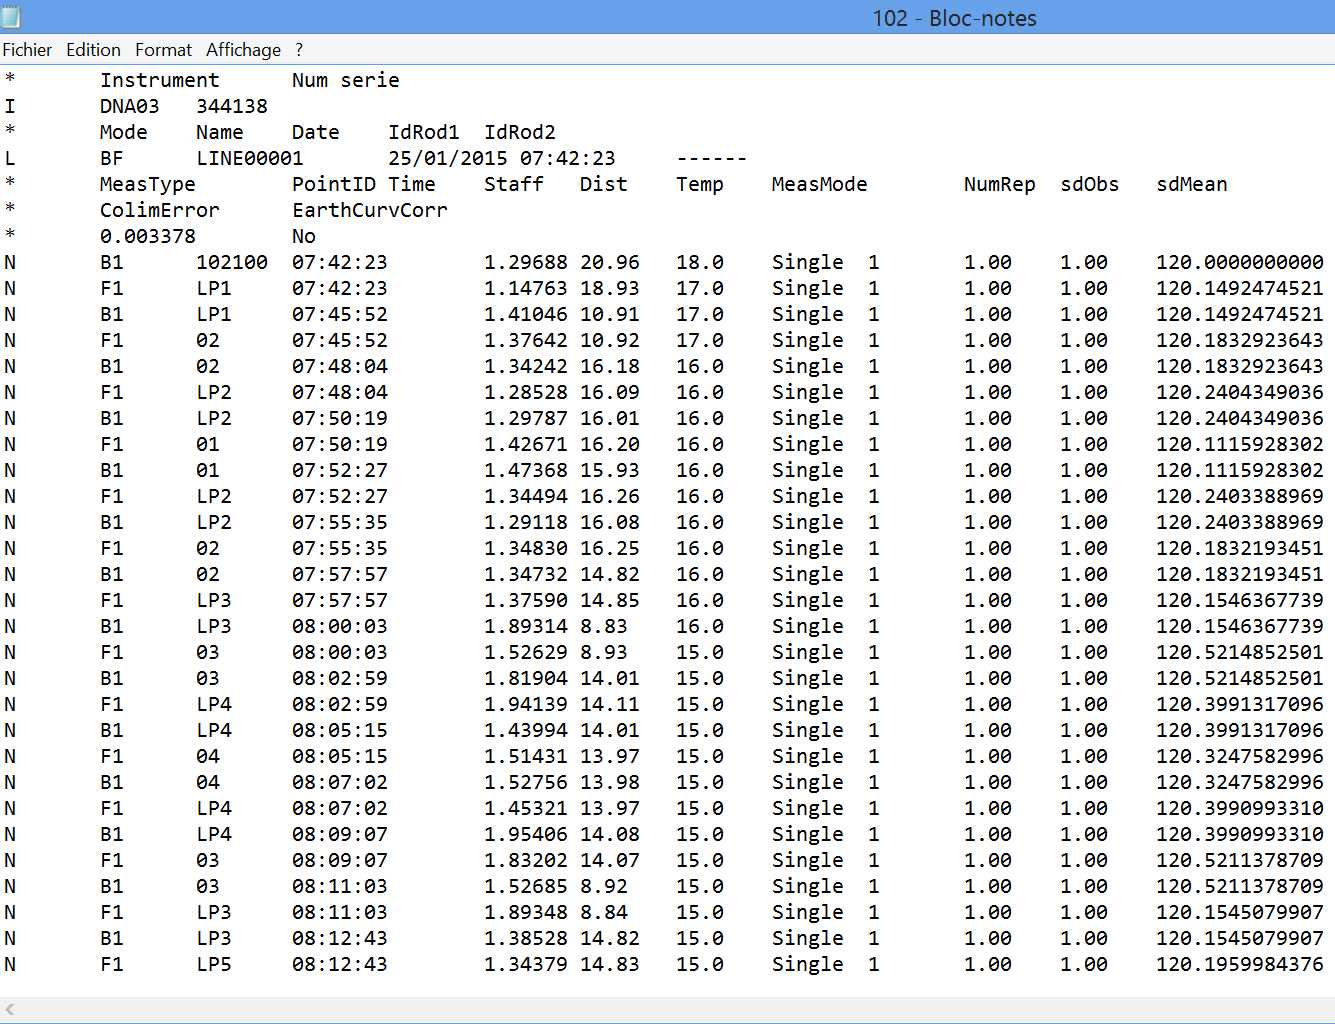The height and width of the screenshot is (1024, 1335).
Task: Click the line name LINE00001
Action: pyautogui.click(x=250, y=158)
